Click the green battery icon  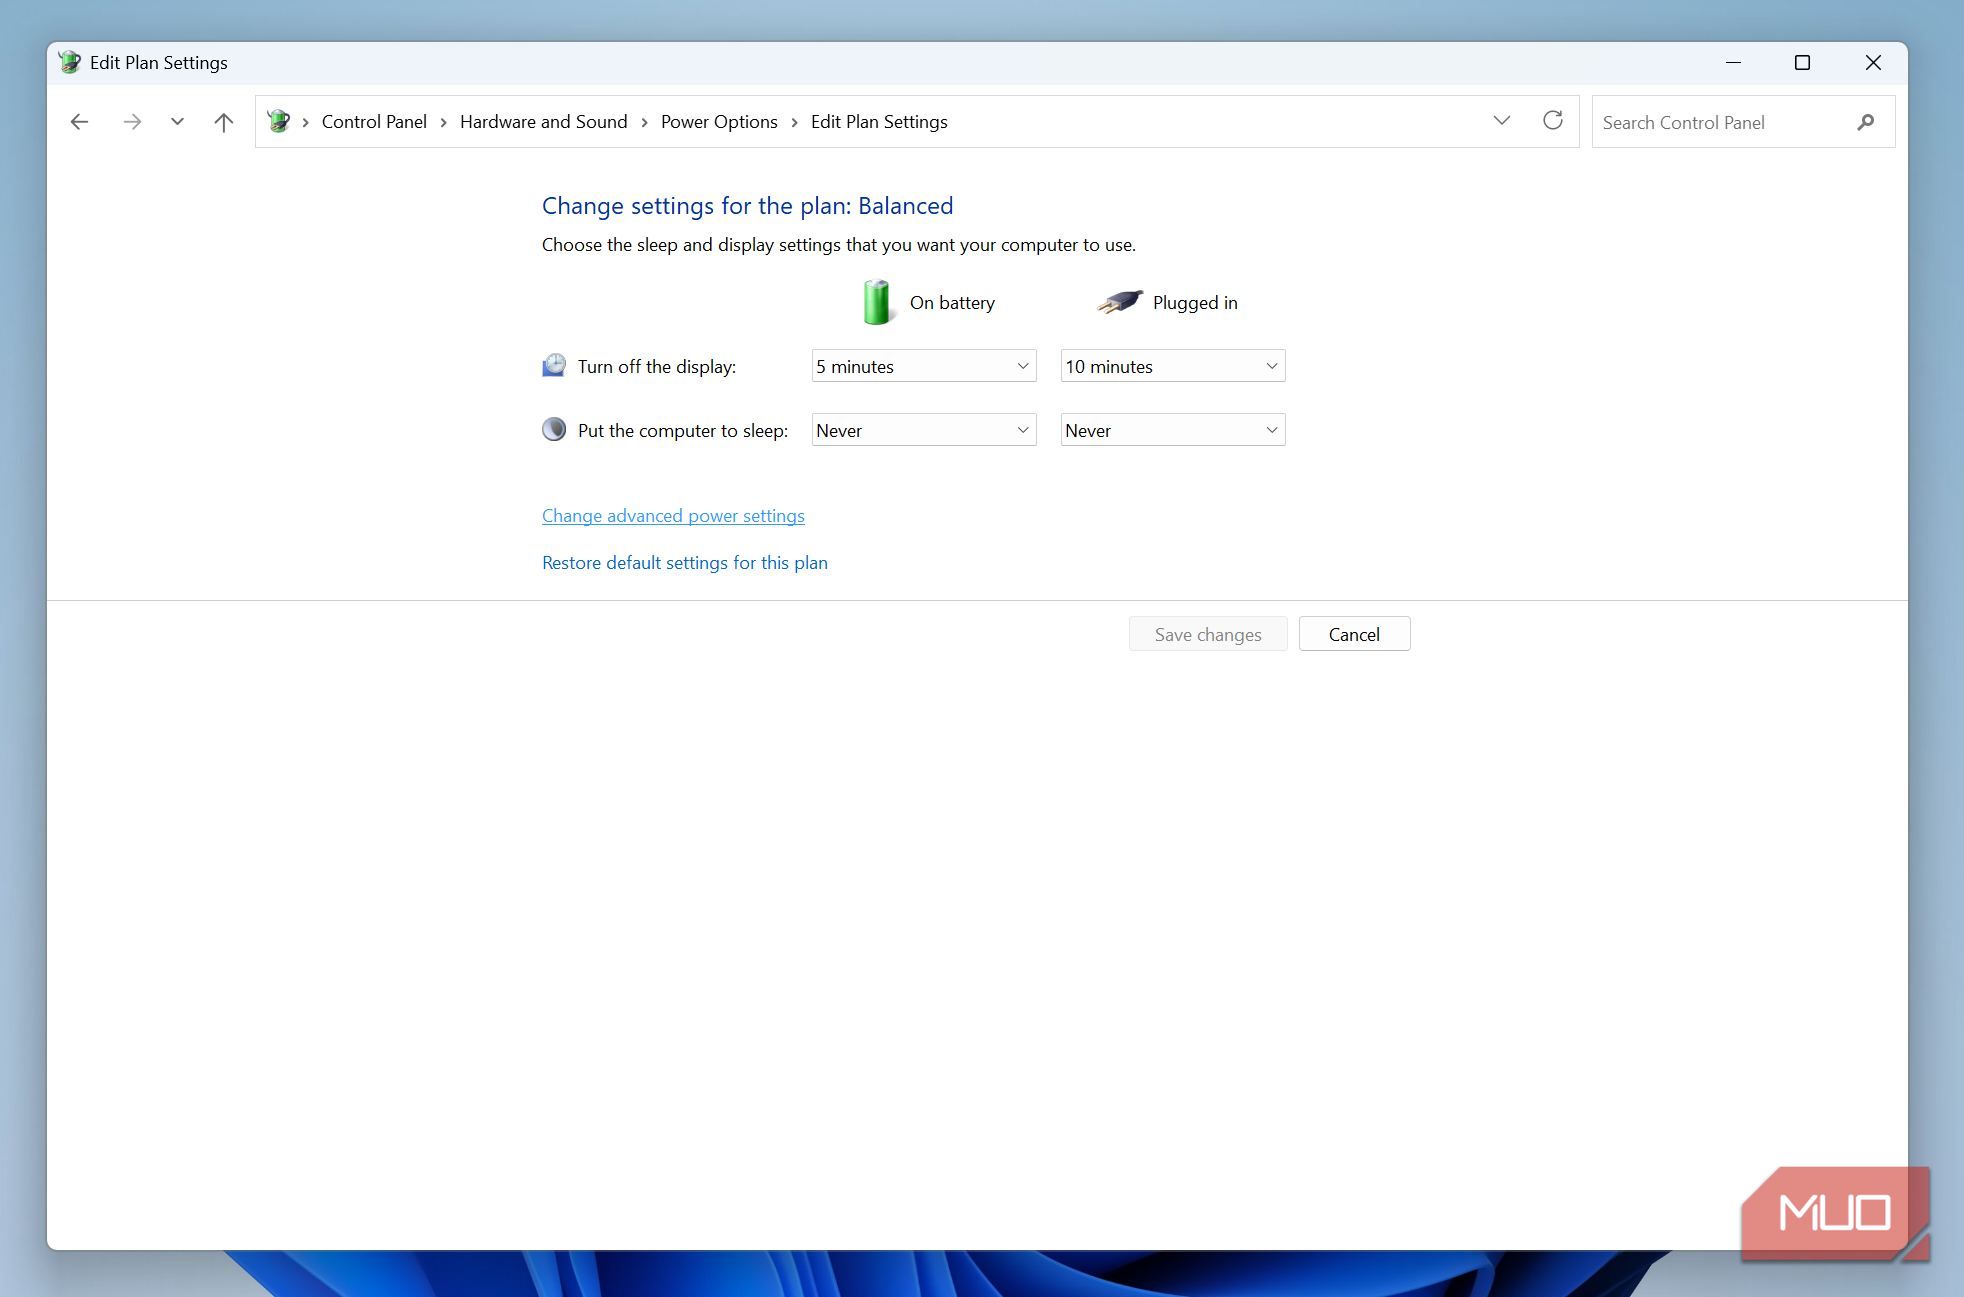pyautogui.click(x=877, y=302)
